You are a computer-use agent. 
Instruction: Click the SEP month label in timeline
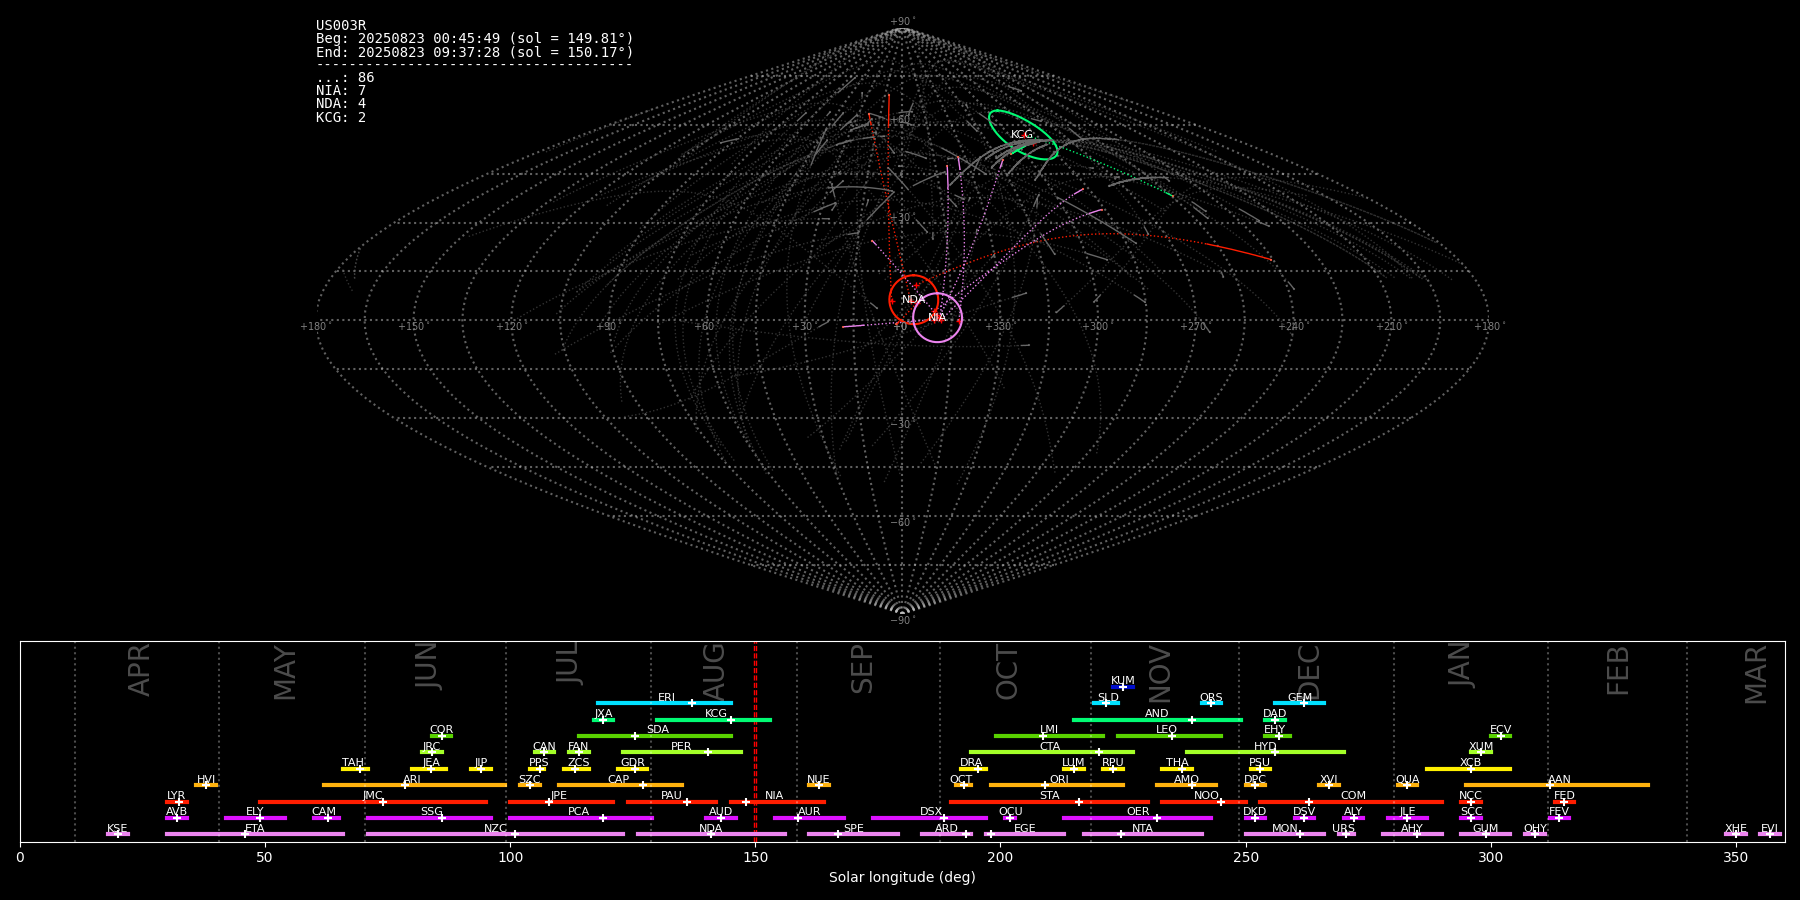point(862,669)
